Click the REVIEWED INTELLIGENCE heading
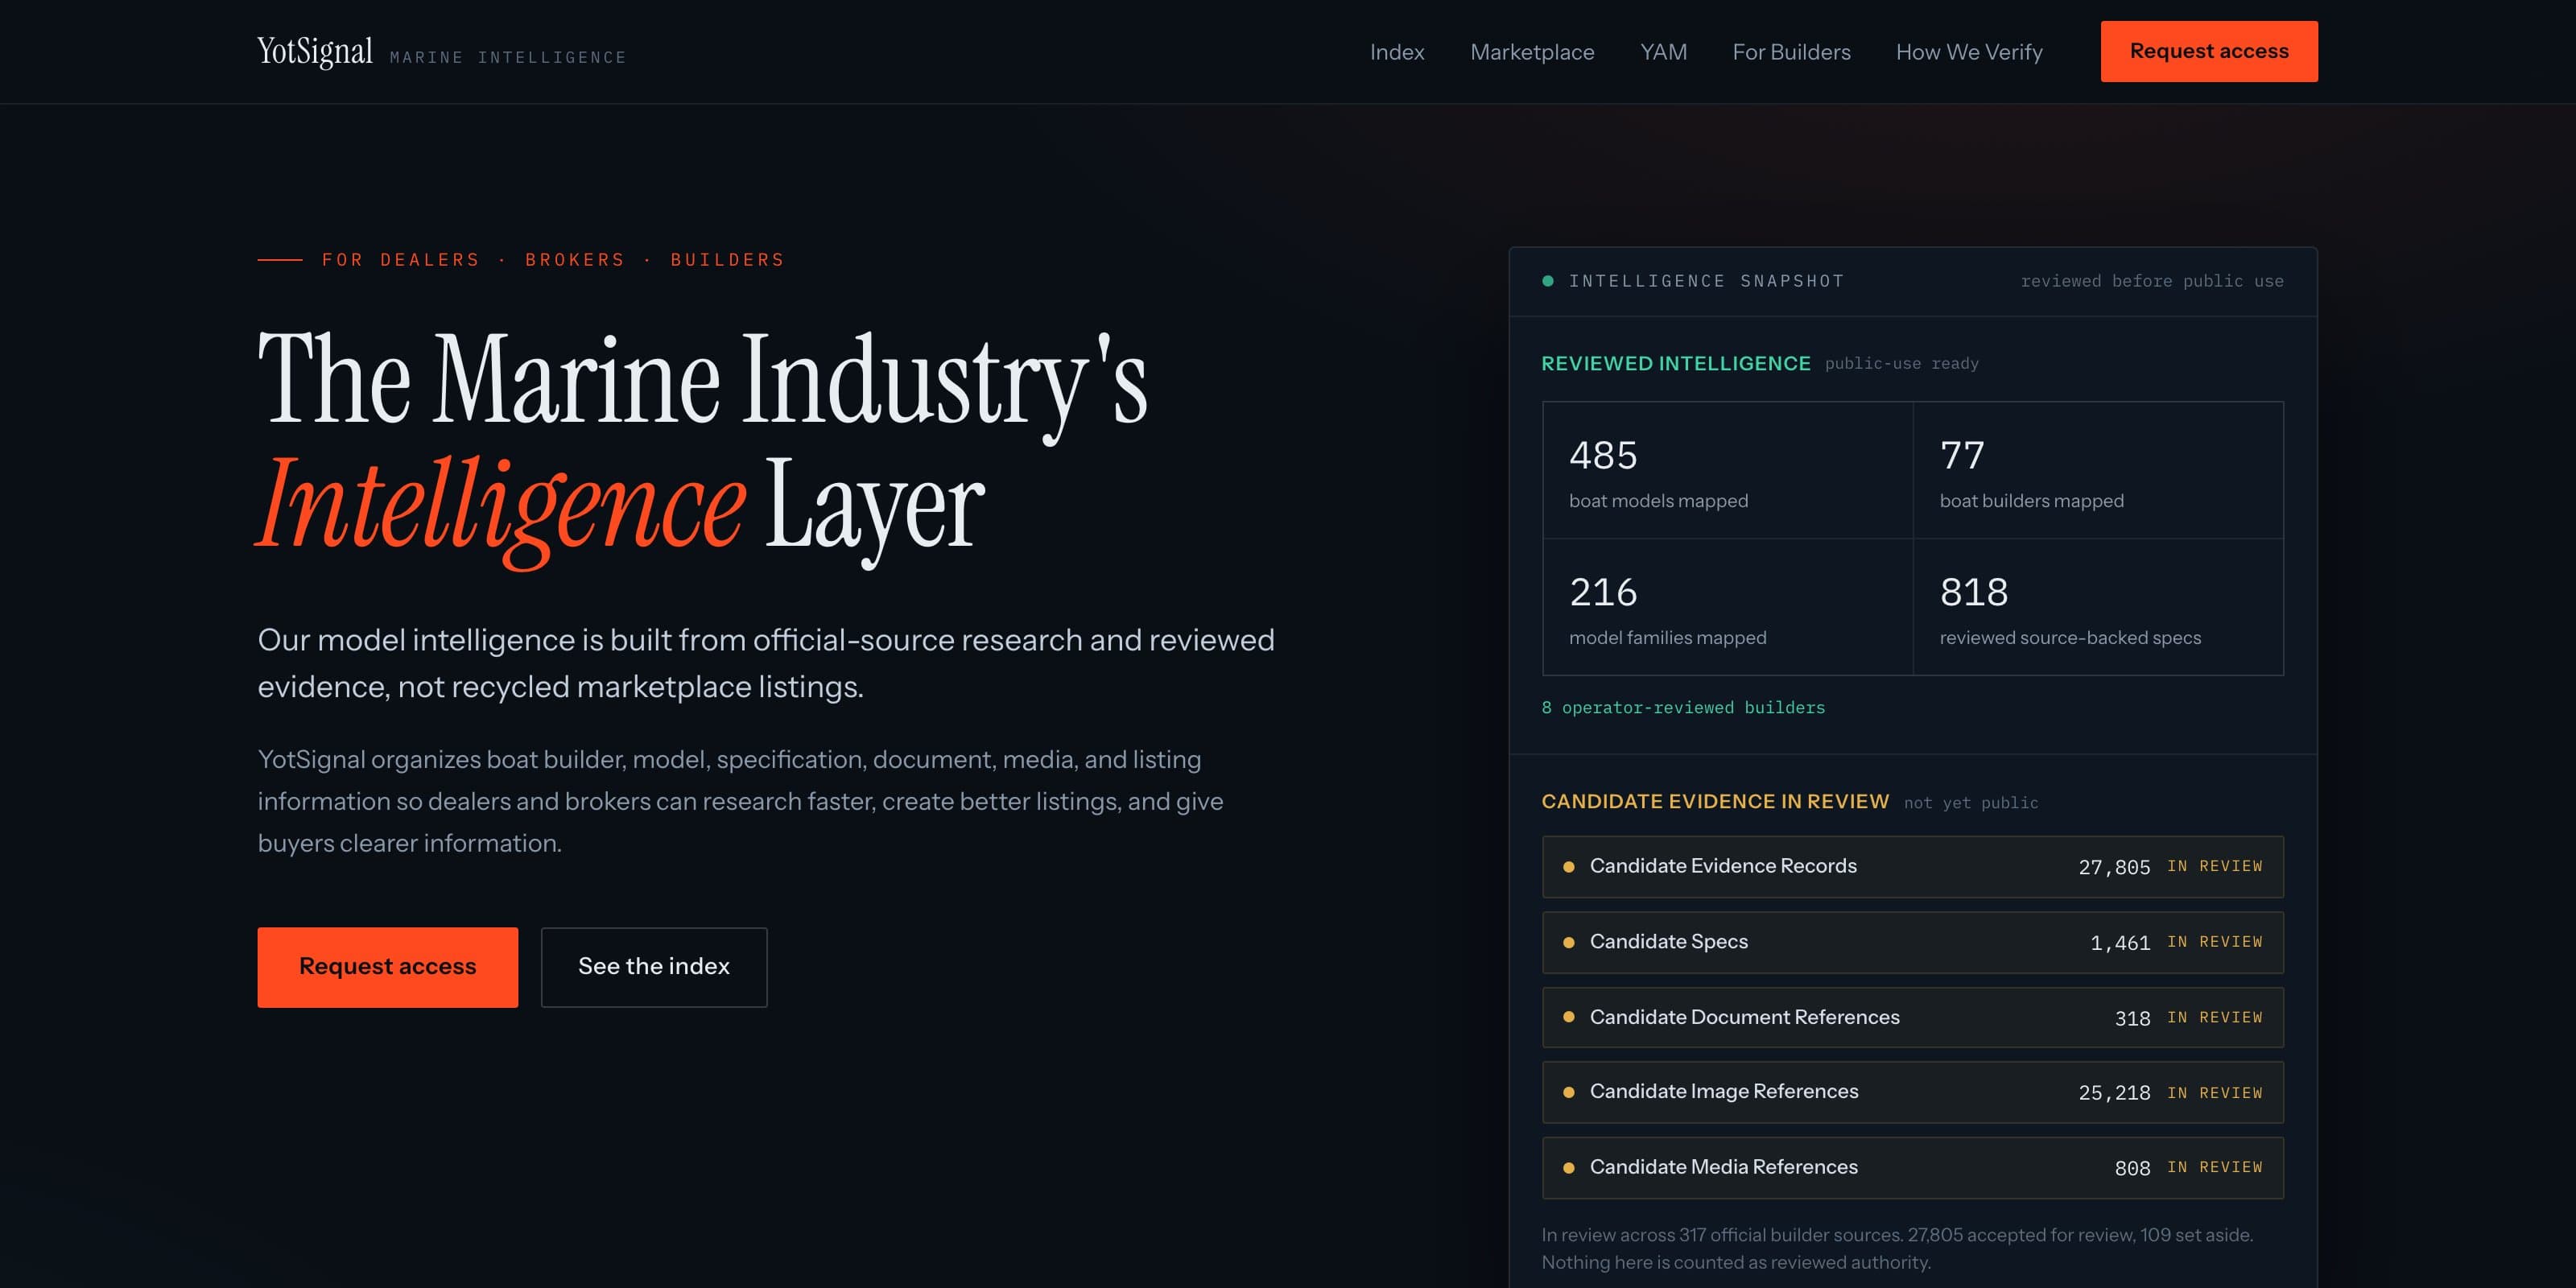Screen dimensions: 2576x1288 (1676, 363)
